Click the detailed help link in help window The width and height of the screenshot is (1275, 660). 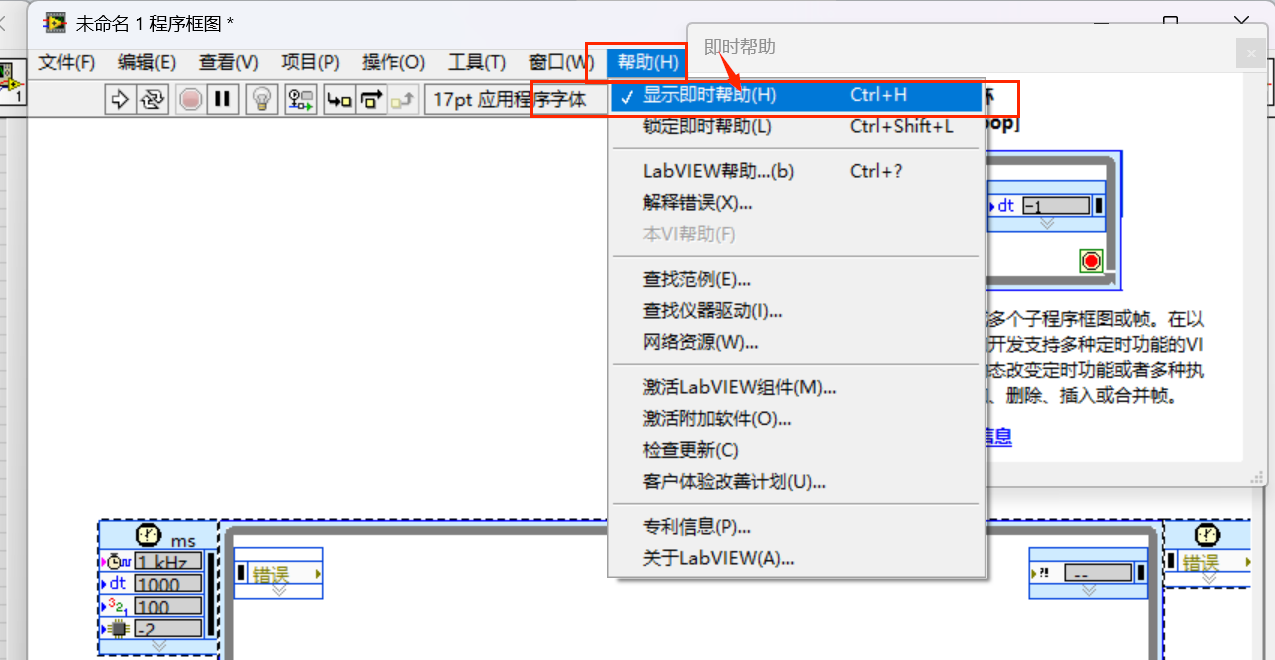point(999,436)
